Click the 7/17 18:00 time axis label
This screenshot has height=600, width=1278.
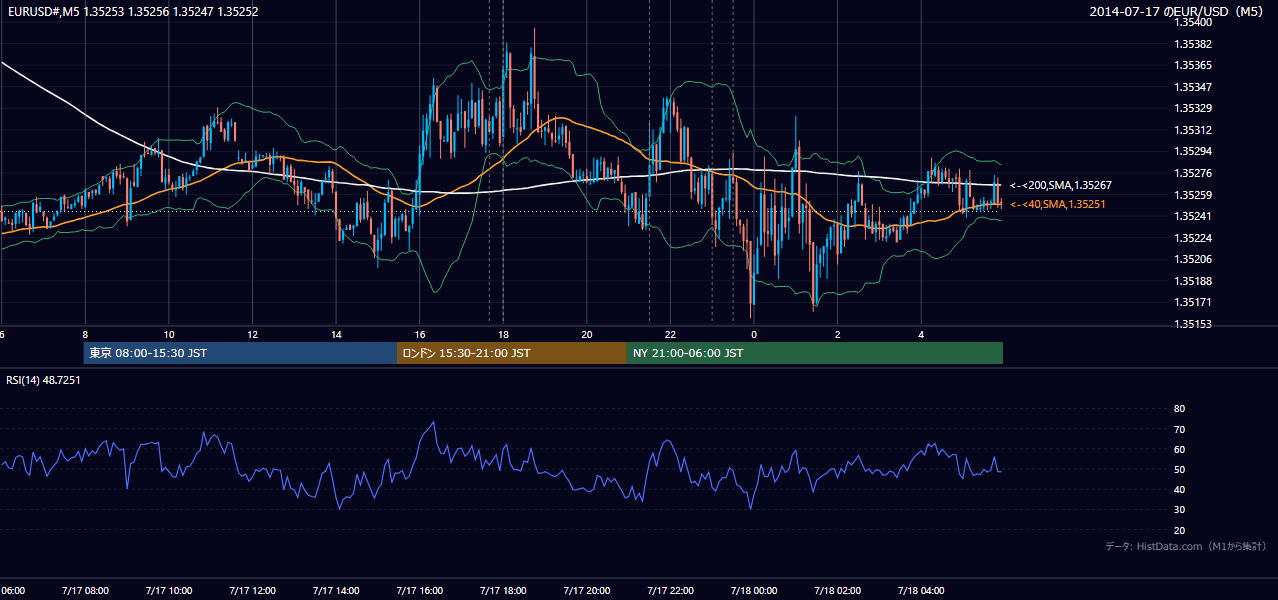tap(503, 591)
